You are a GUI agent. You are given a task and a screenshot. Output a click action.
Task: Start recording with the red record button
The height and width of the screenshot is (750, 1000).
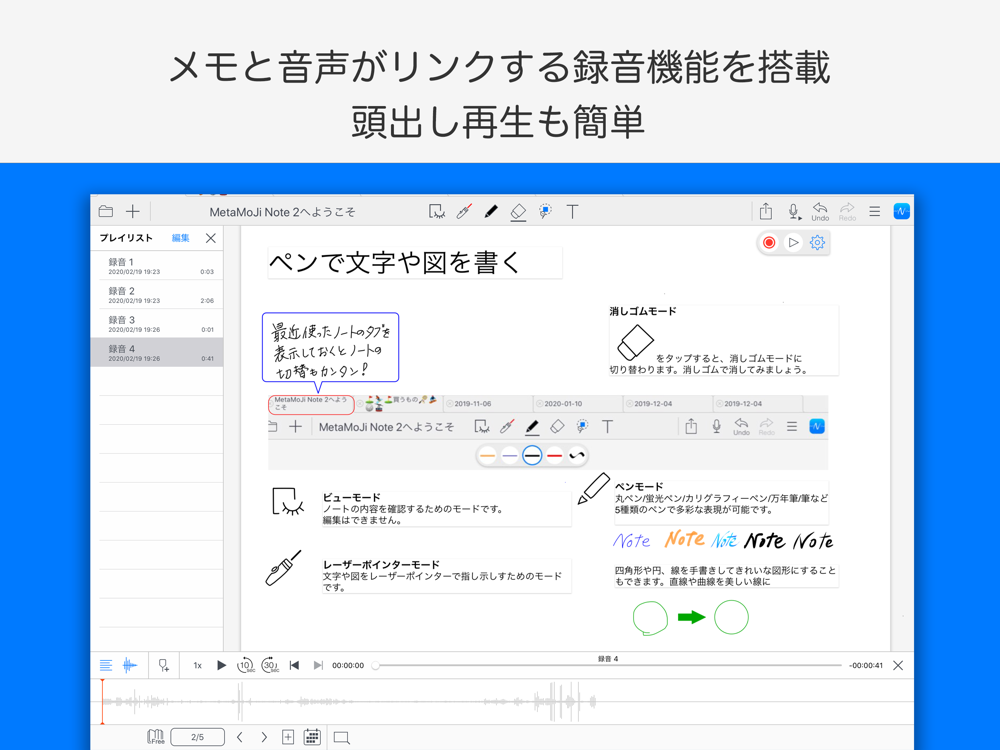point(769,242)
